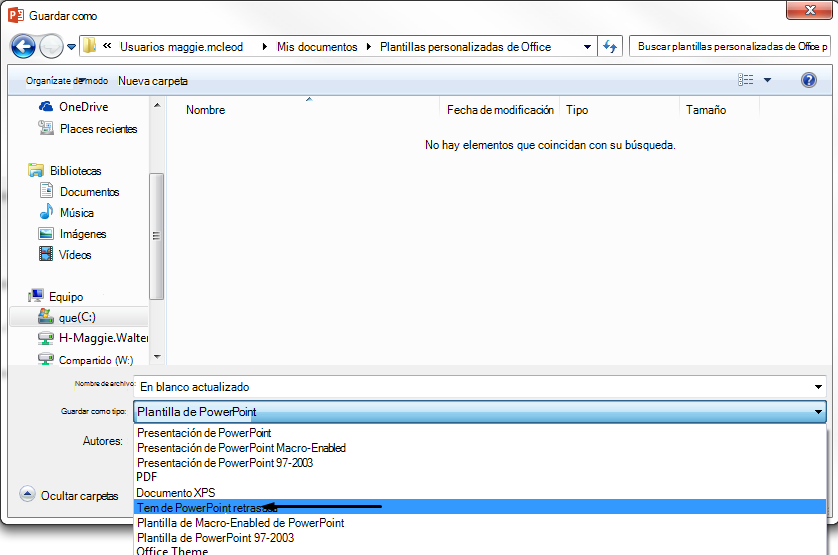This screenshot has height=555, width=838.
Task: Click navigation pane scroll up arrow
Action: (x=157, y=105)
